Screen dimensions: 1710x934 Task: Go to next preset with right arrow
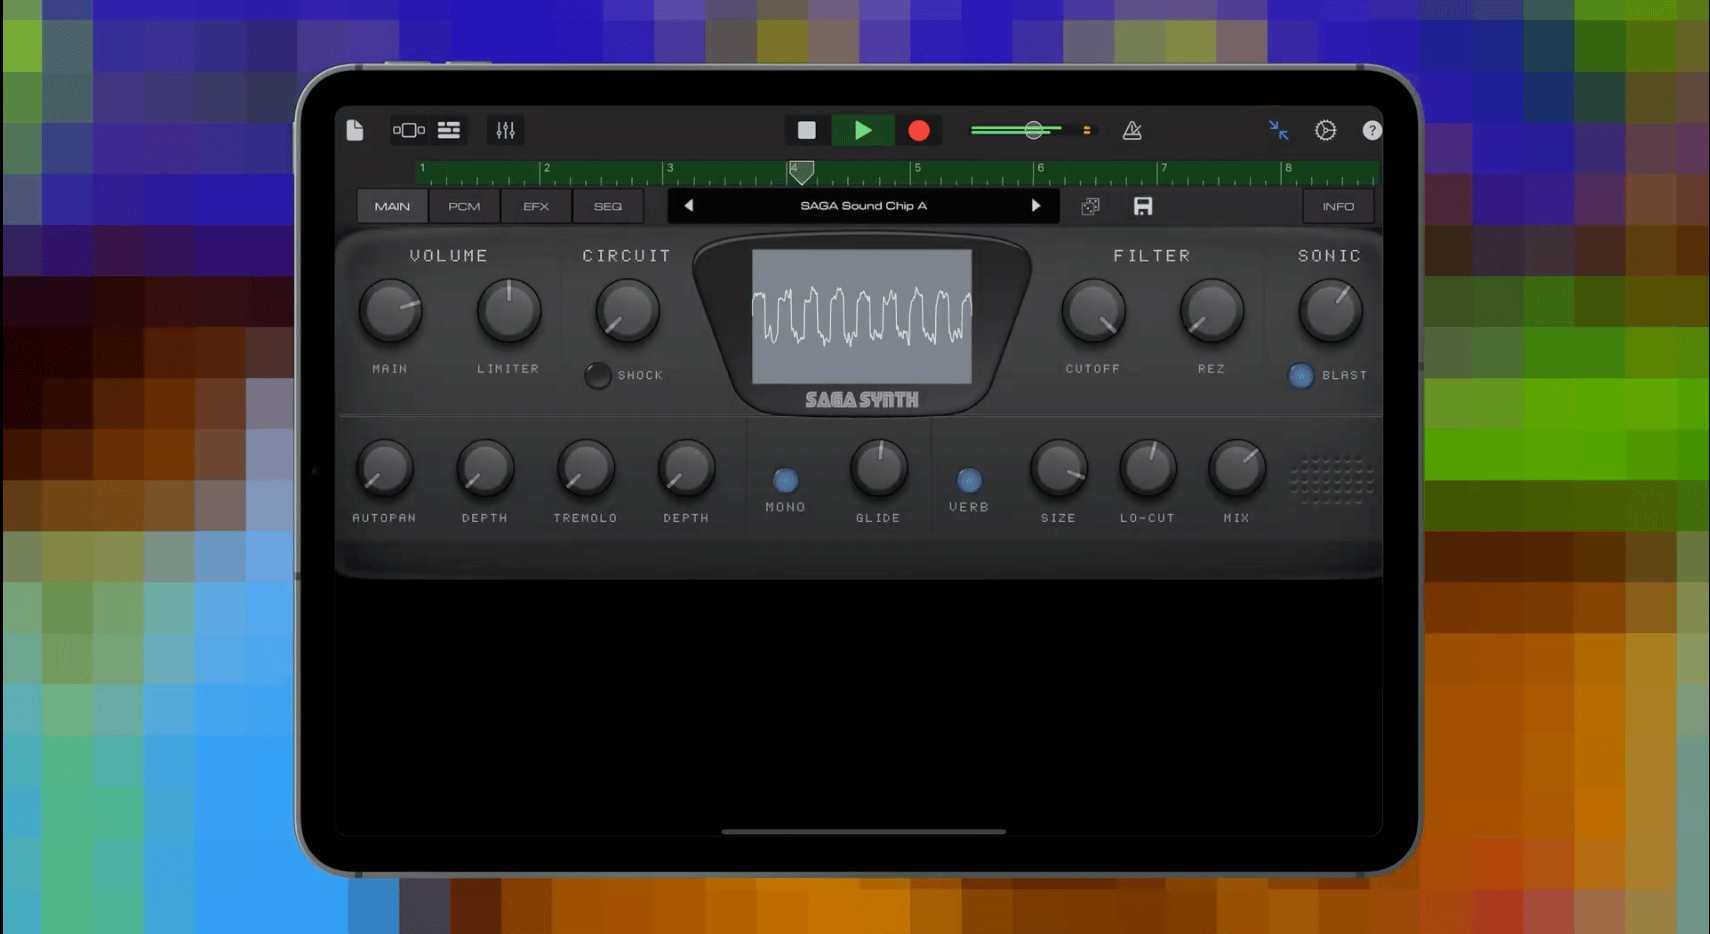1036,205
